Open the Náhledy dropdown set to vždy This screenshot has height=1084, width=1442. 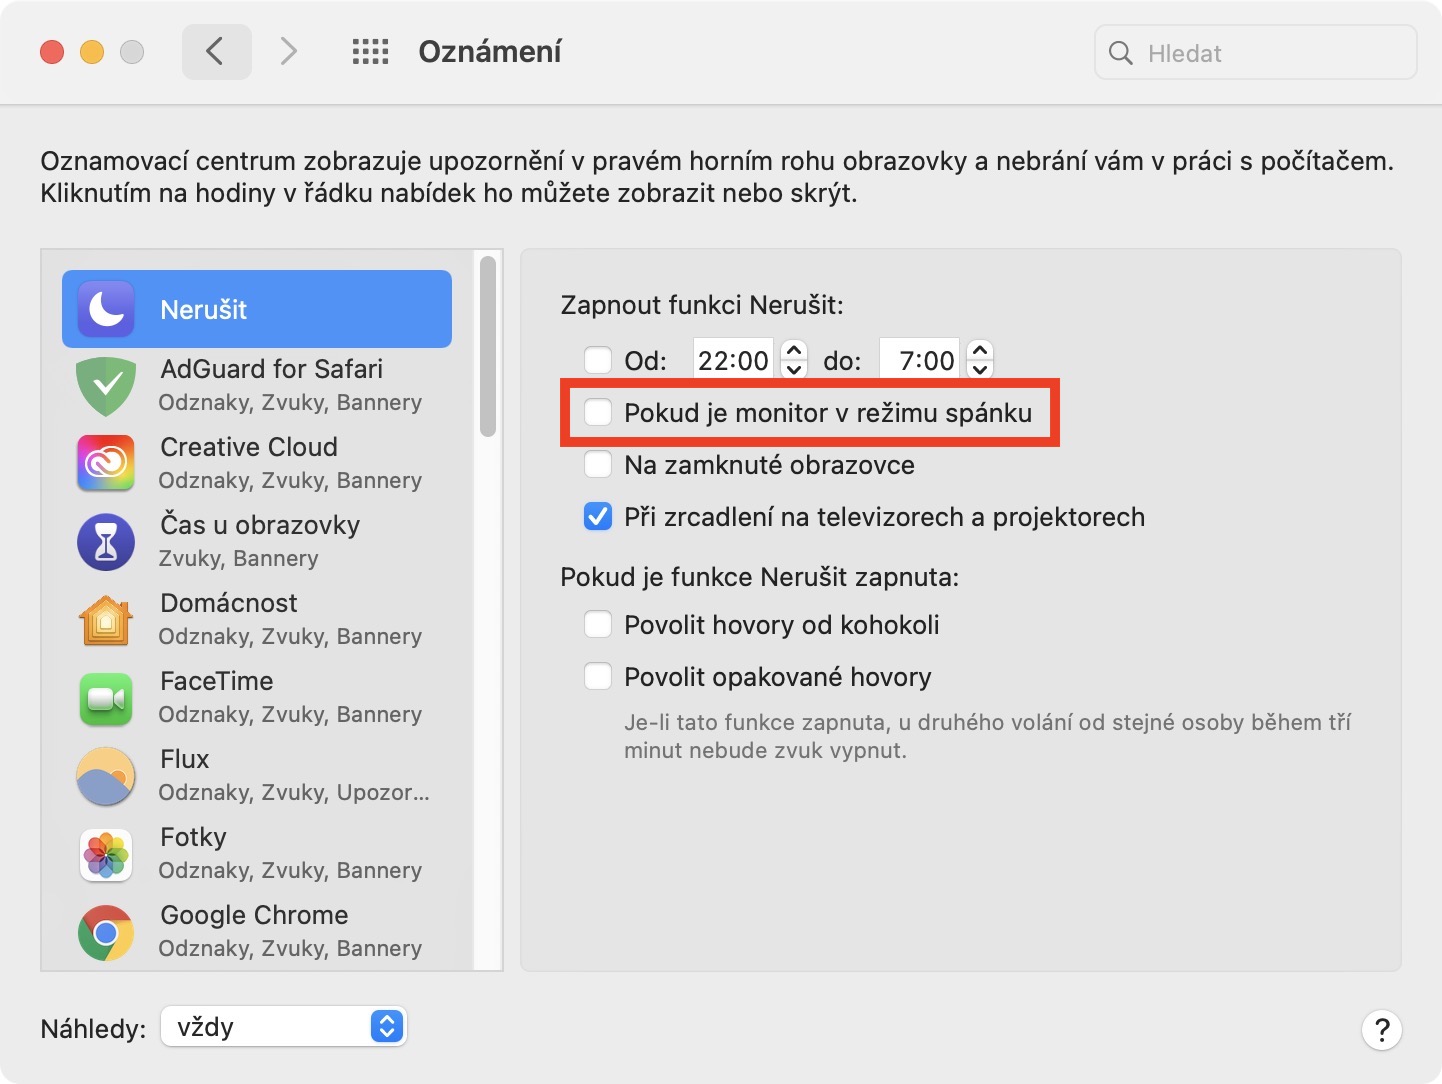click(x=284, y=1027)
